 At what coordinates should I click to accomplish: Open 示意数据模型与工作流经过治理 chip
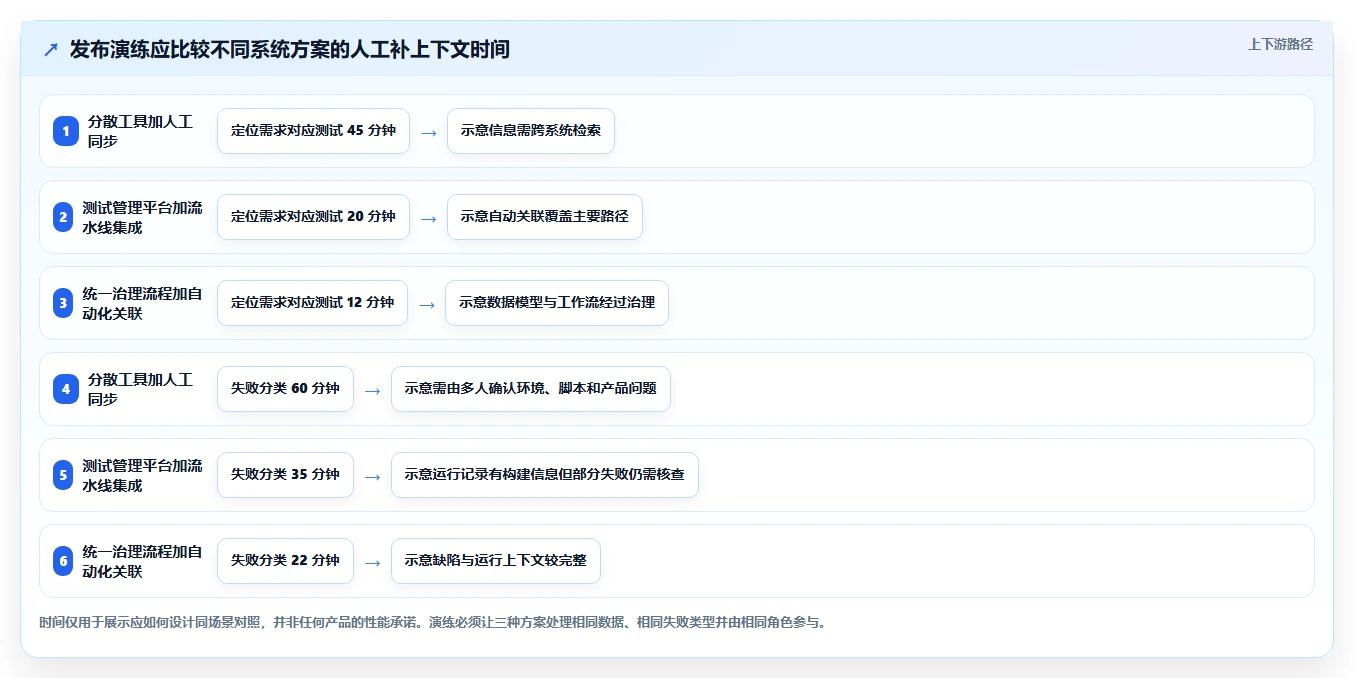557,303
